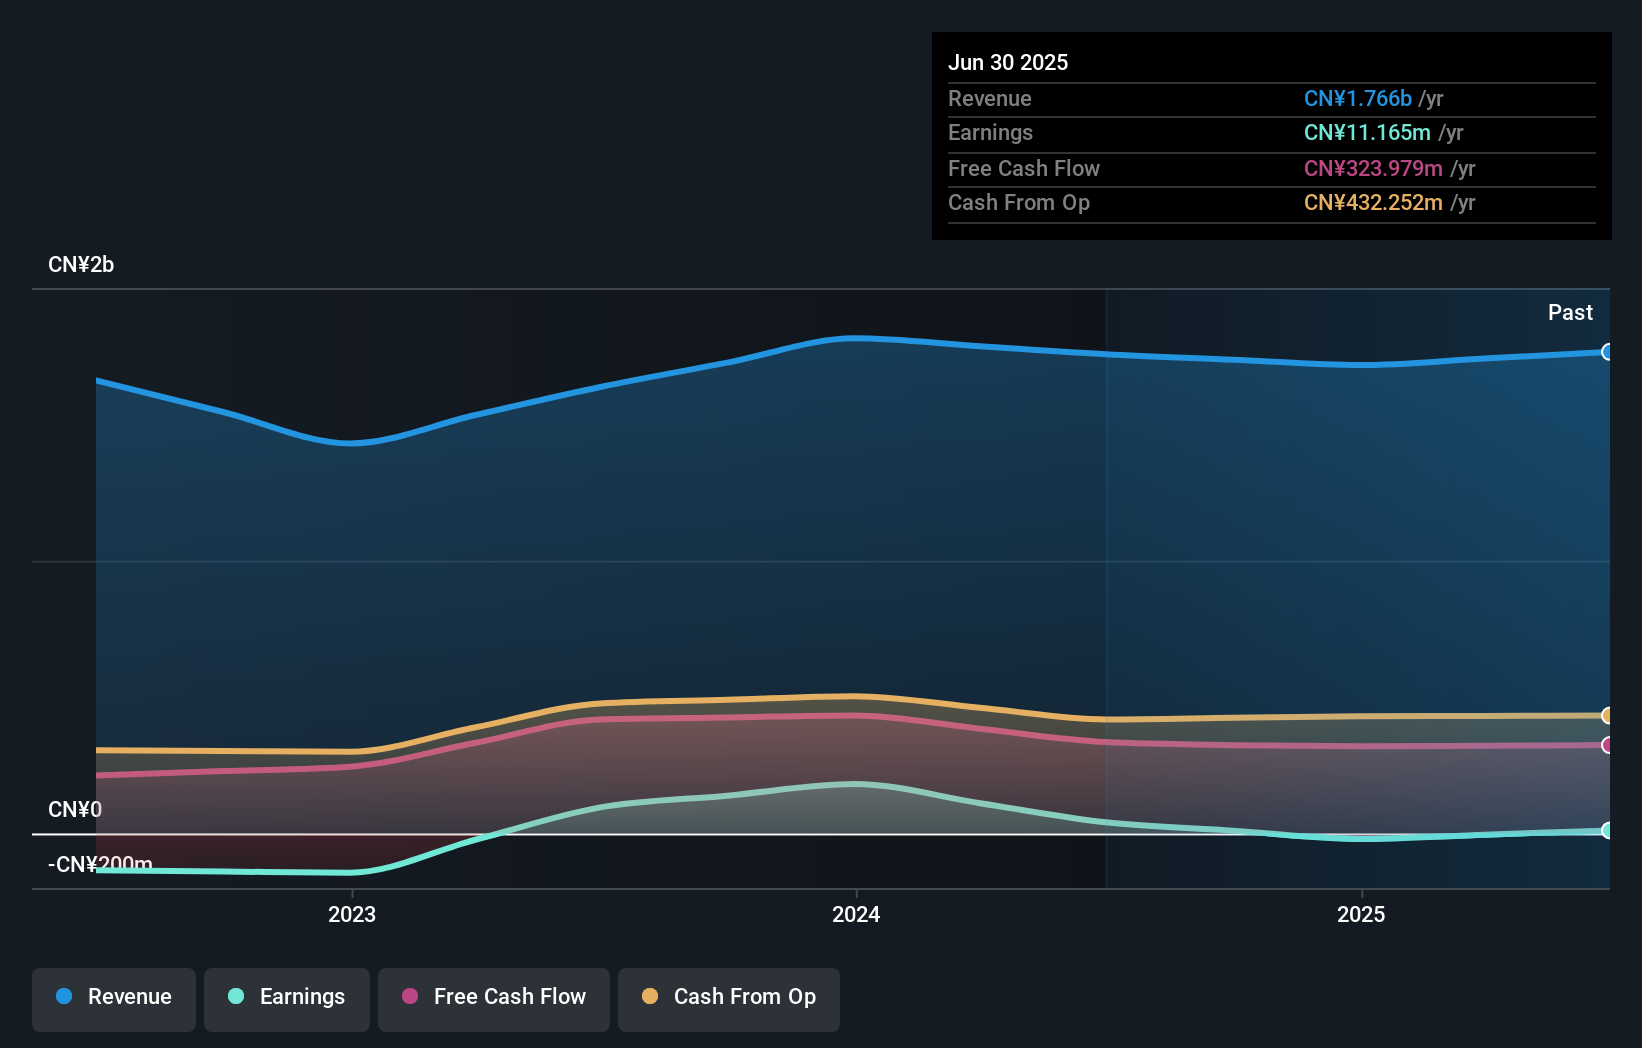Image resolution: width=1642 pixels, height=1048 pixels.
Task: Click the Past region label
Action: tap(1570, 312)
